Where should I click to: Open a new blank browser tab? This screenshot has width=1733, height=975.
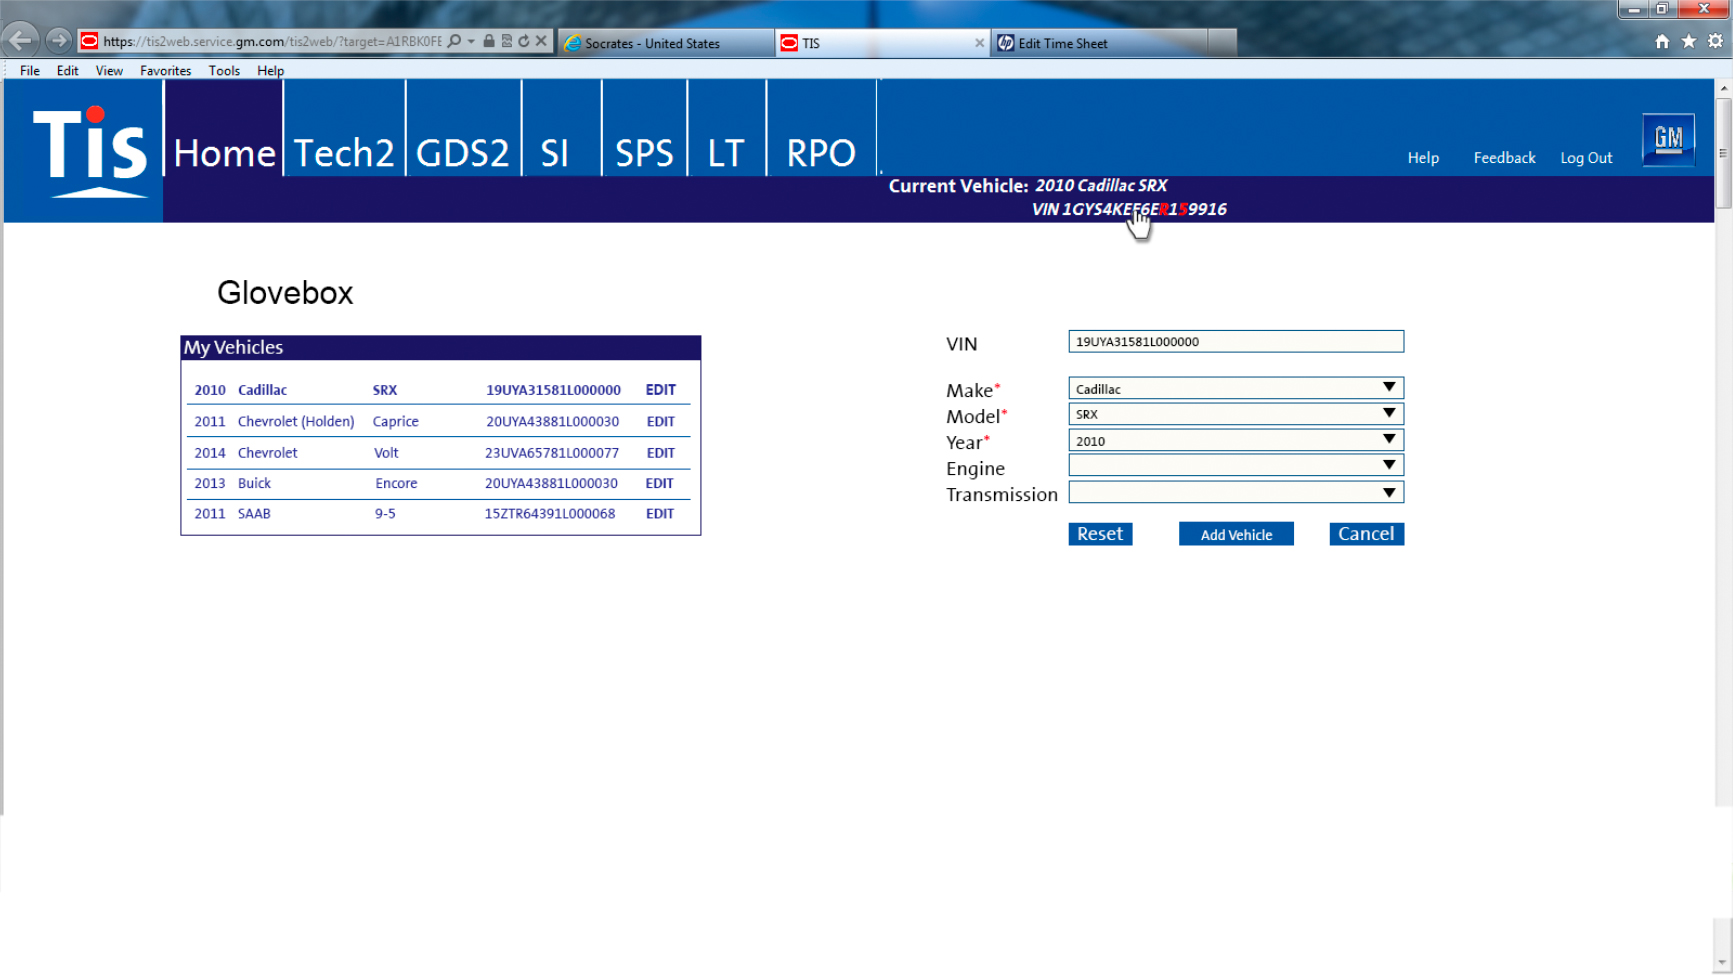(1222, 43)
